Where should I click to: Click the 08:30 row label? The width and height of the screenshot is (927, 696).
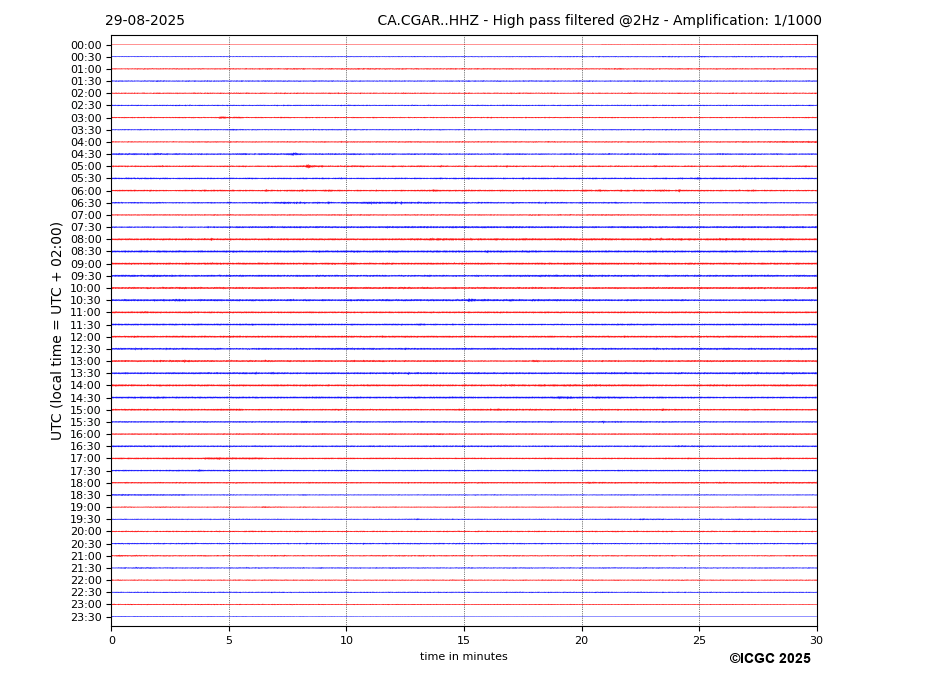click(86, 252)
